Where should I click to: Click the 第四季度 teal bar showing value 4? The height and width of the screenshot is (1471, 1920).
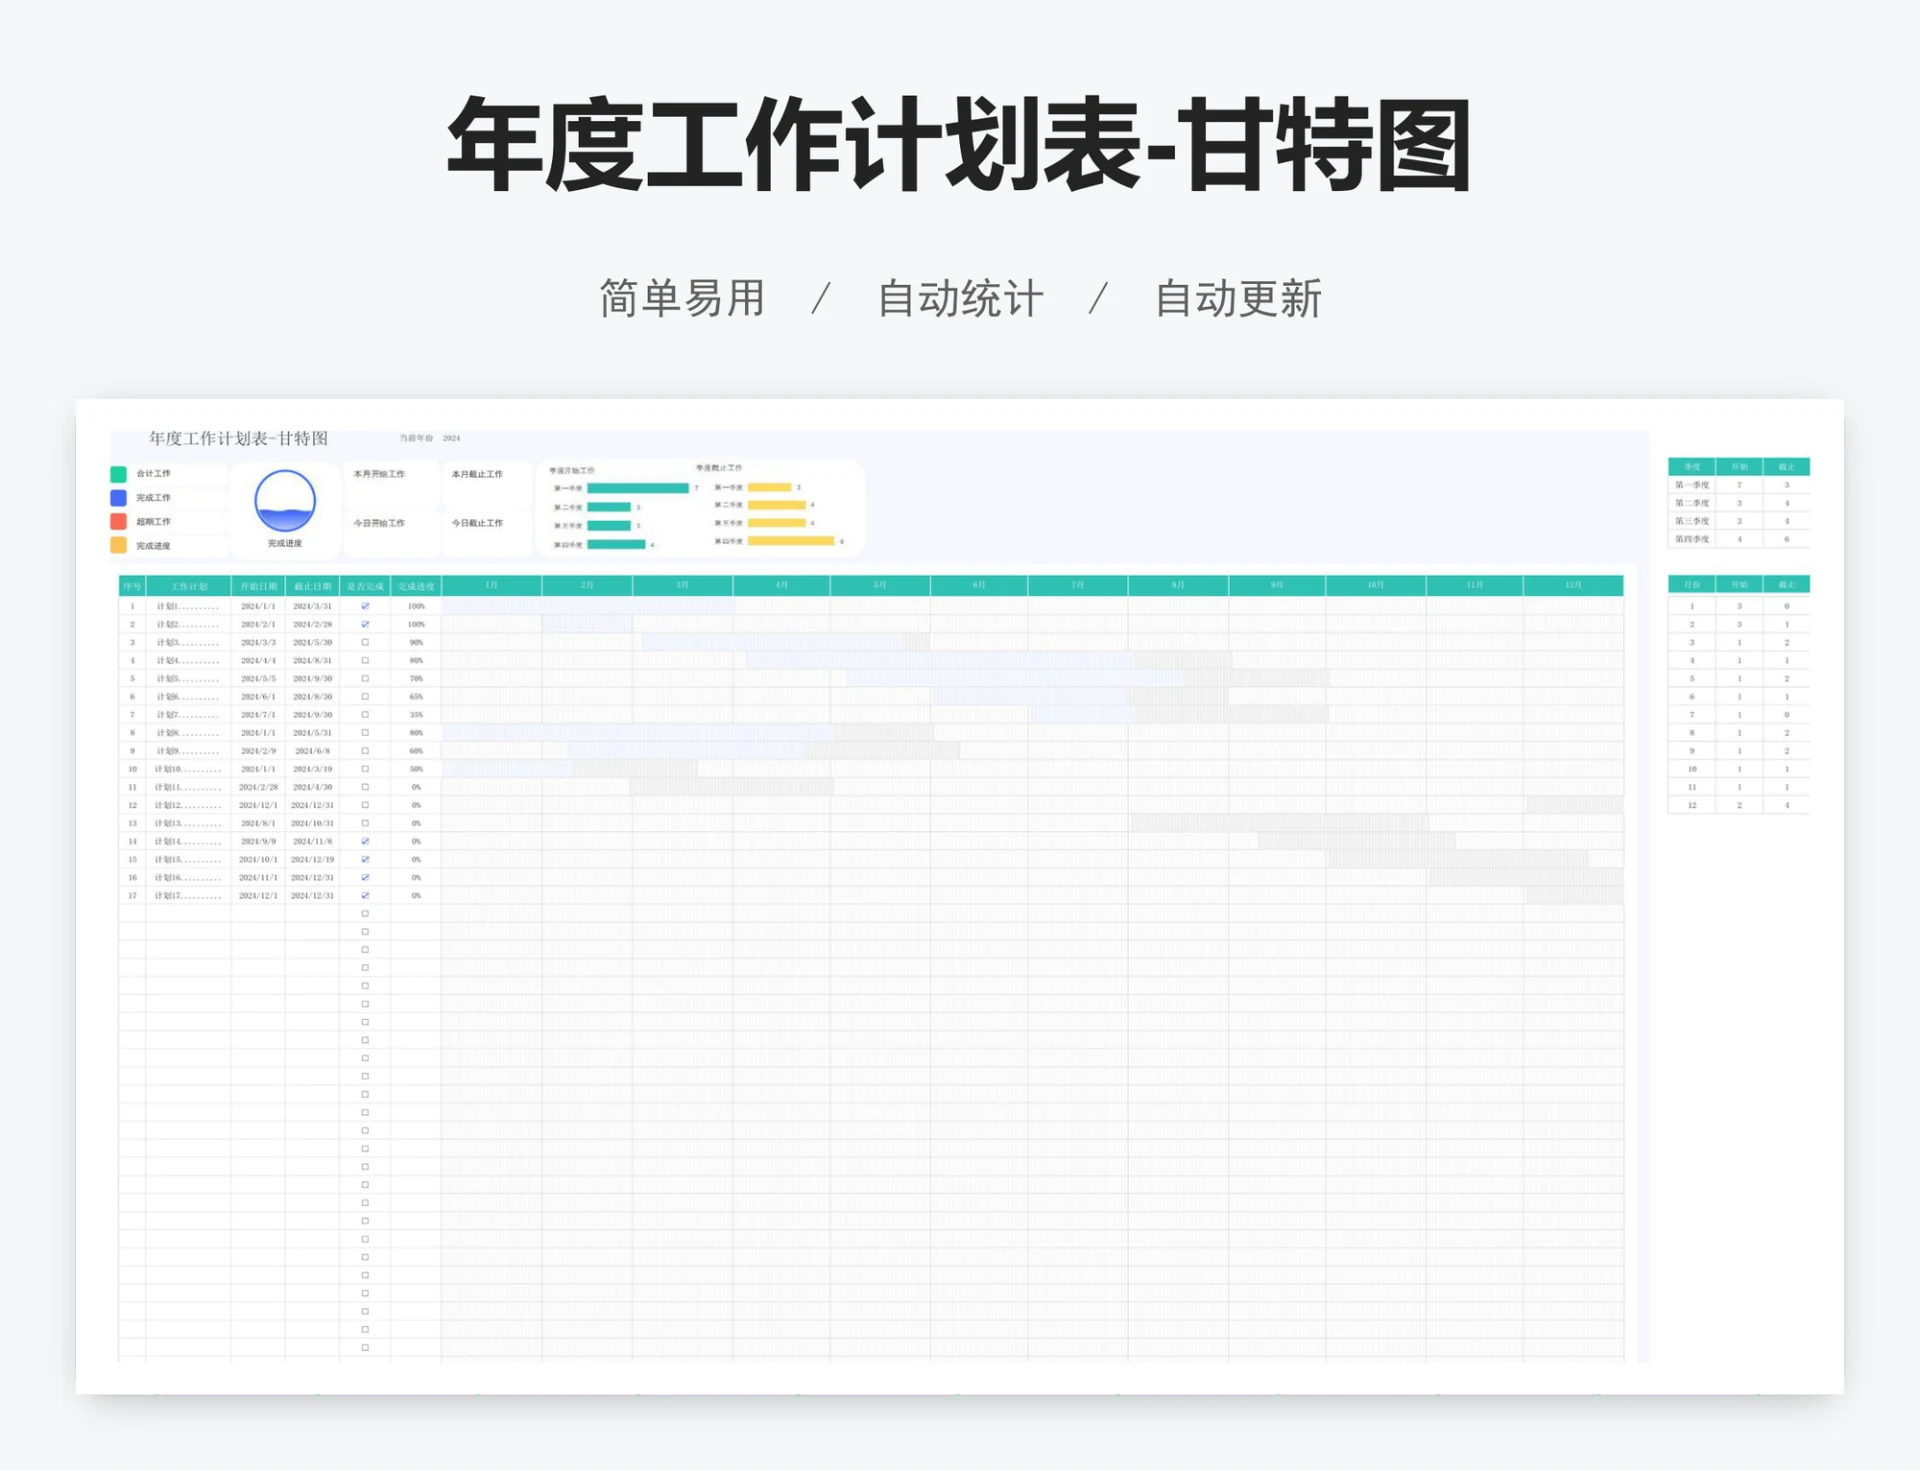click(x=617, y=543)
